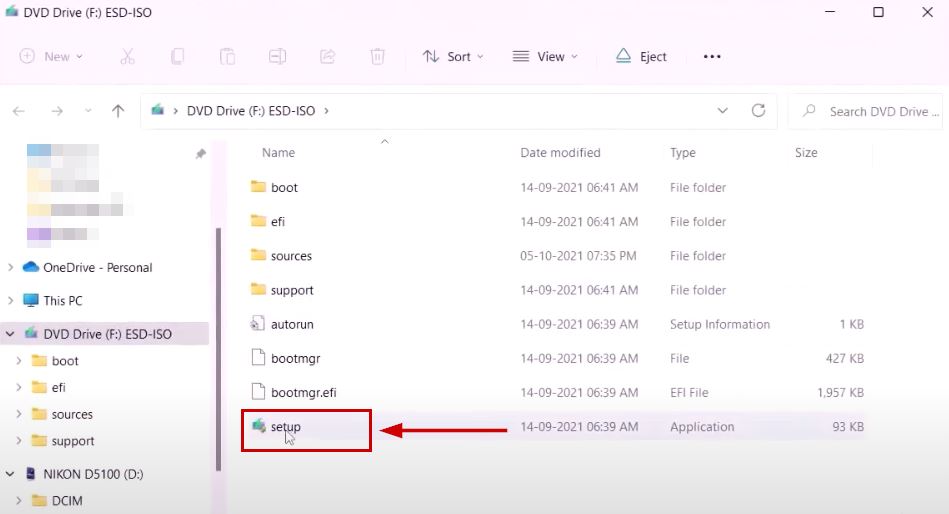Go forward with the Forward arrow
This screenshot has width=949, height=514.
[57, 111]
